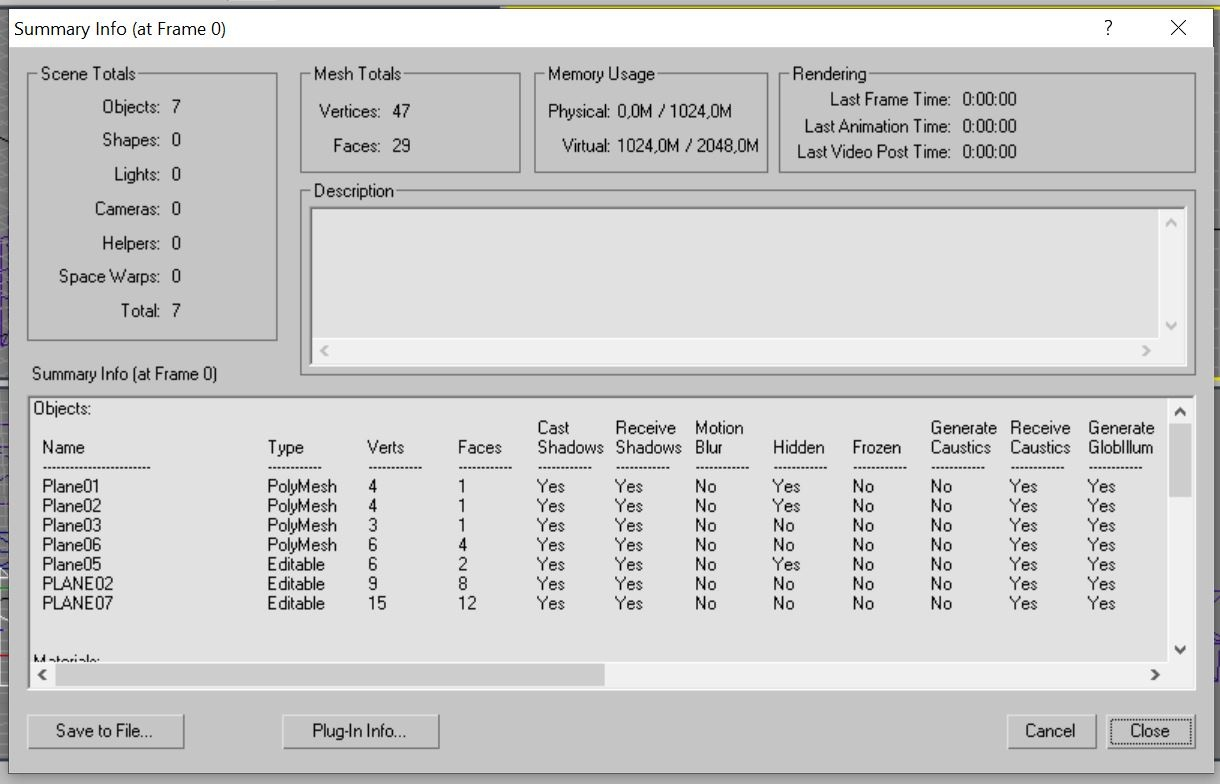Click Description box scroll left arrow
This screenshot has width=1220, height=784.
[324, 351]
